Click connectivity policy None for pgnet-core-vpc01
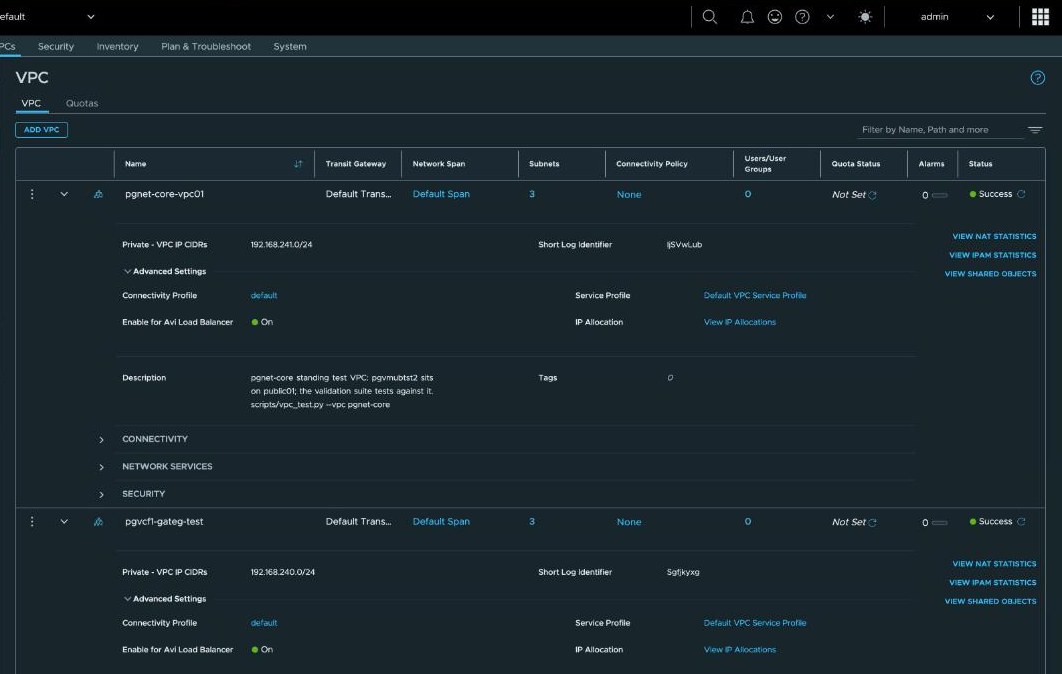The width and height of the screenshot is (1062, 674). point(629,194)
